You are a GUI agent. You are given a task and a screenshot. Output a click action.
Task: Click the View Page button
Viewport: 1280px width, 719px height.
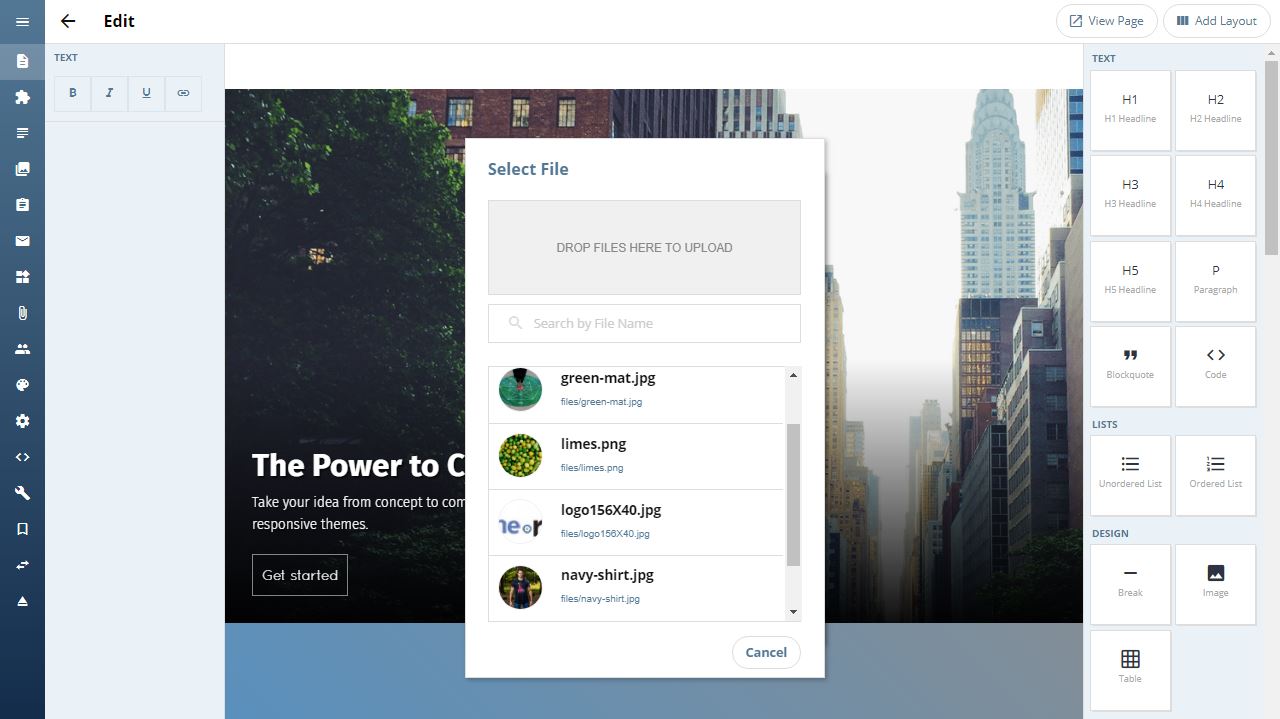pyautogui.click(x=1107, y=21)
